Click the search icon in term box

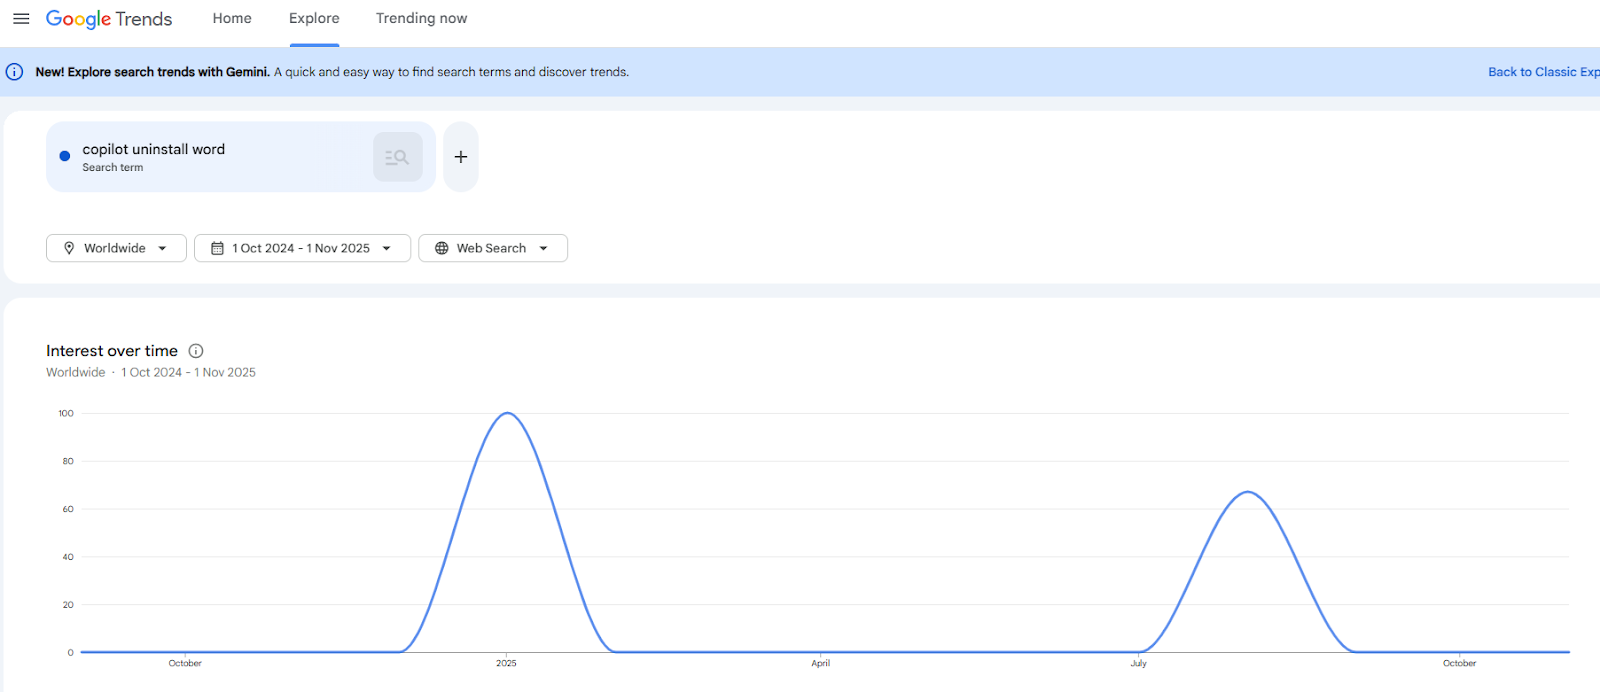397,157
